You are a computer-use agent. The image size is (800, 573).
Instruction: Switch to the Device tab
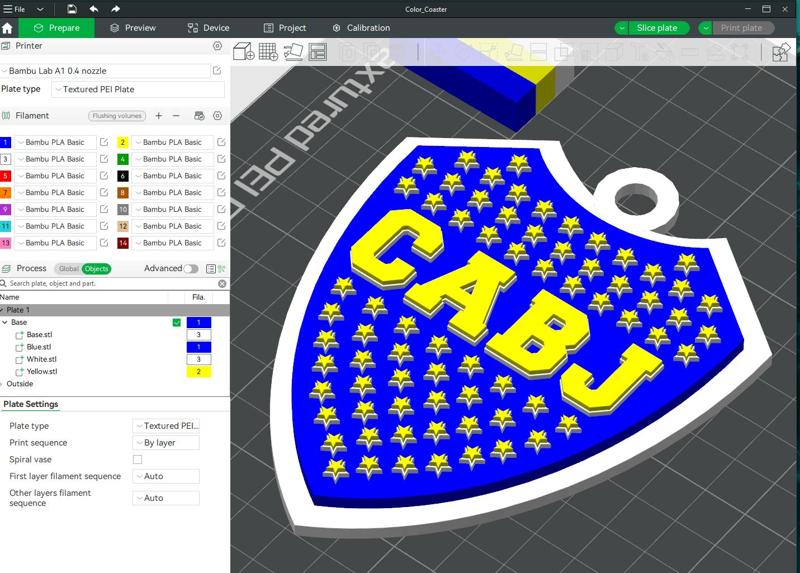point(208,28)
